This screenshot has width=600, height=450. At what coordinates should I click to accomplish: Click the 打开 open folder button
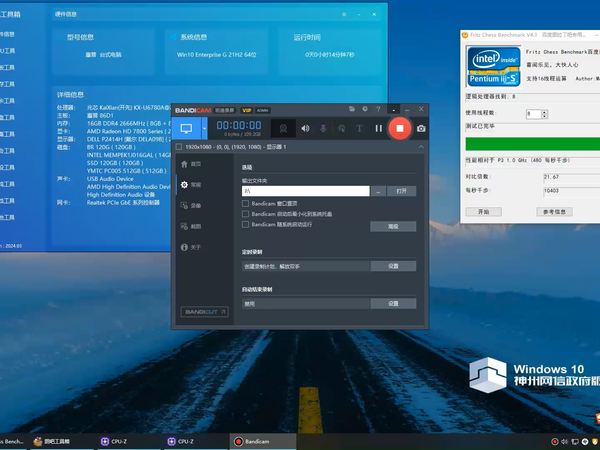tap(401, 191)
